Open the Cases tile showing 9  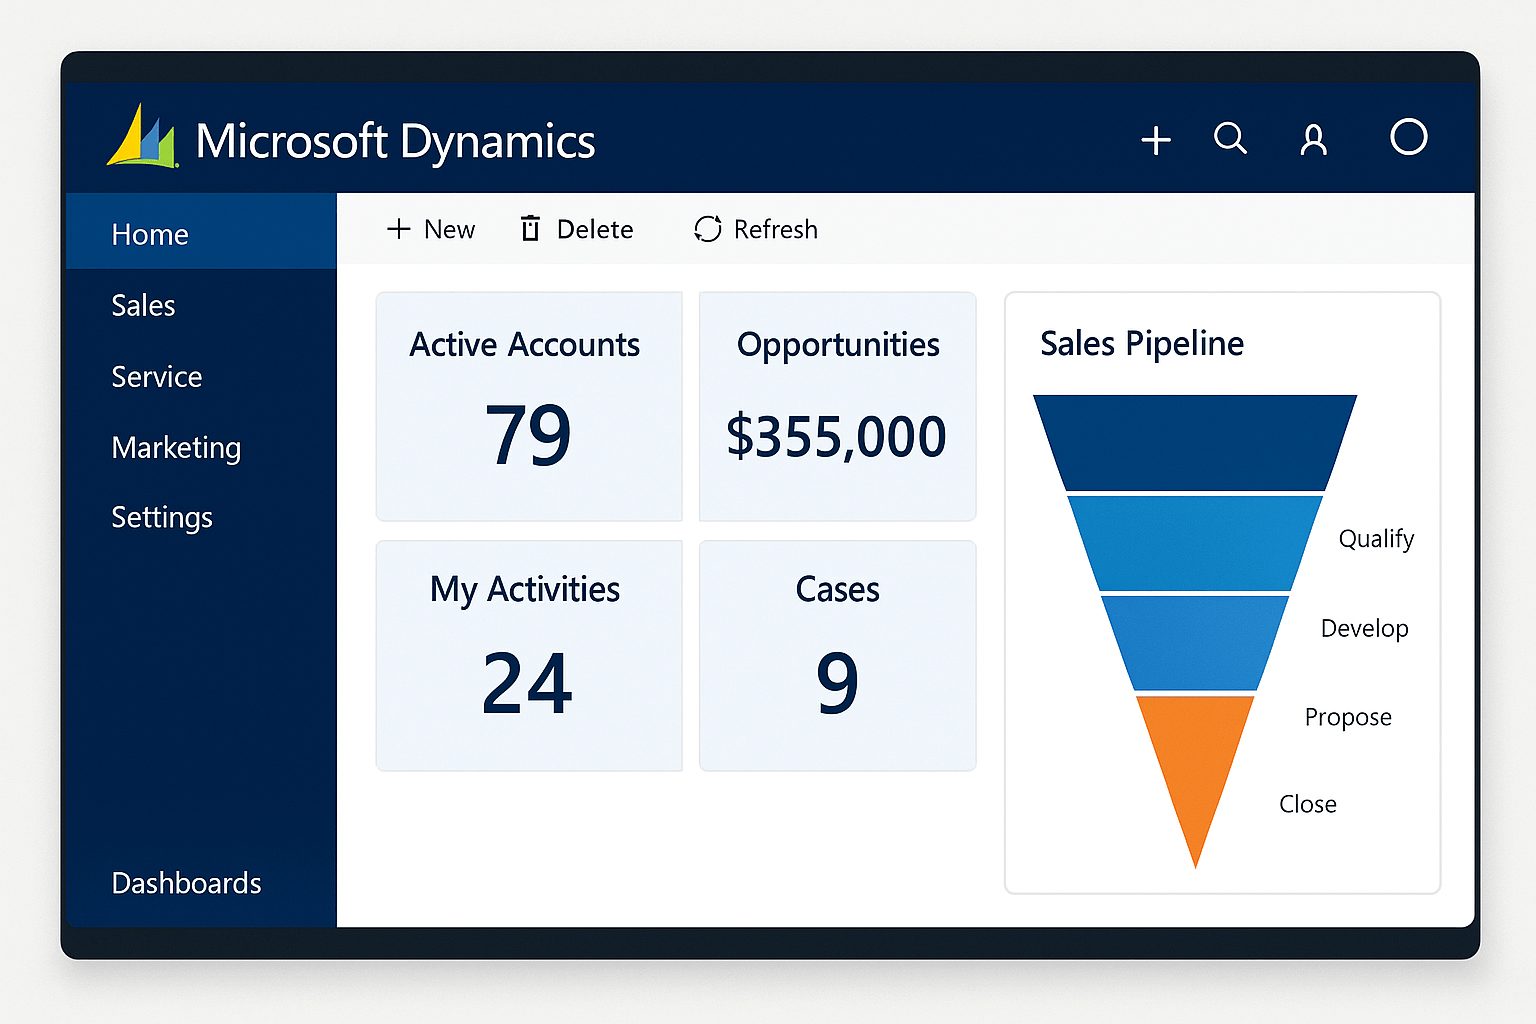pyautogui.click(x=837, y=655)
